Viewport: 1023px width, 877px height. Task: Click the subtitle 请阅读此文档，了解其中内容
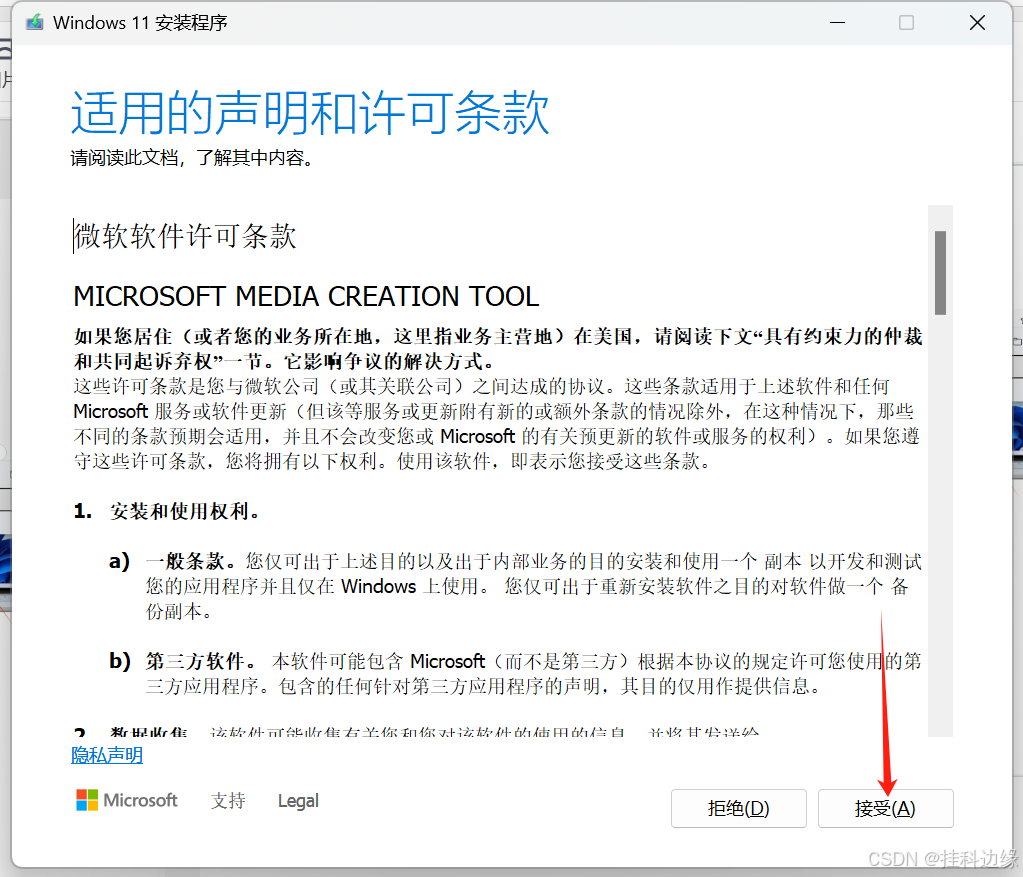[x=192, y=158]
